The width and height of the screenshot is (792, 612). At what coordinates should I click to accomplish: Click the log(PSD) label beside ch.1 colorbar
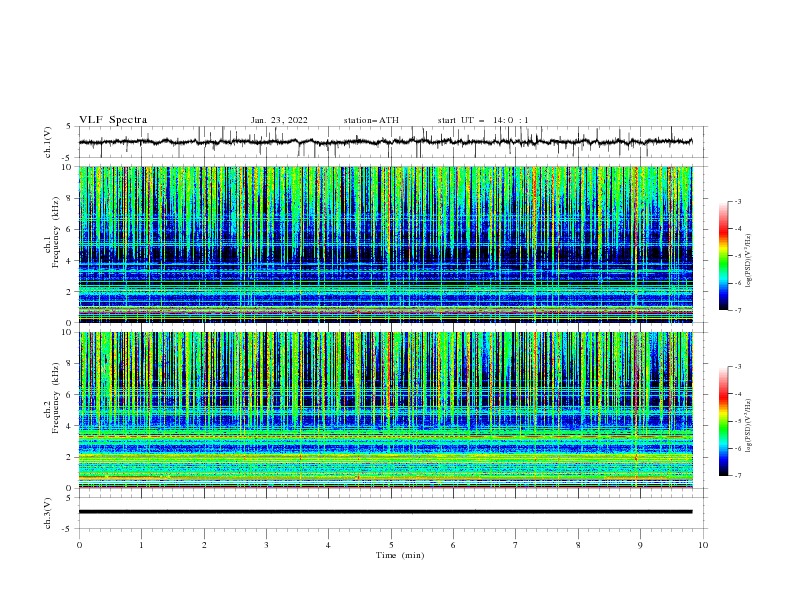pos(749,261)
